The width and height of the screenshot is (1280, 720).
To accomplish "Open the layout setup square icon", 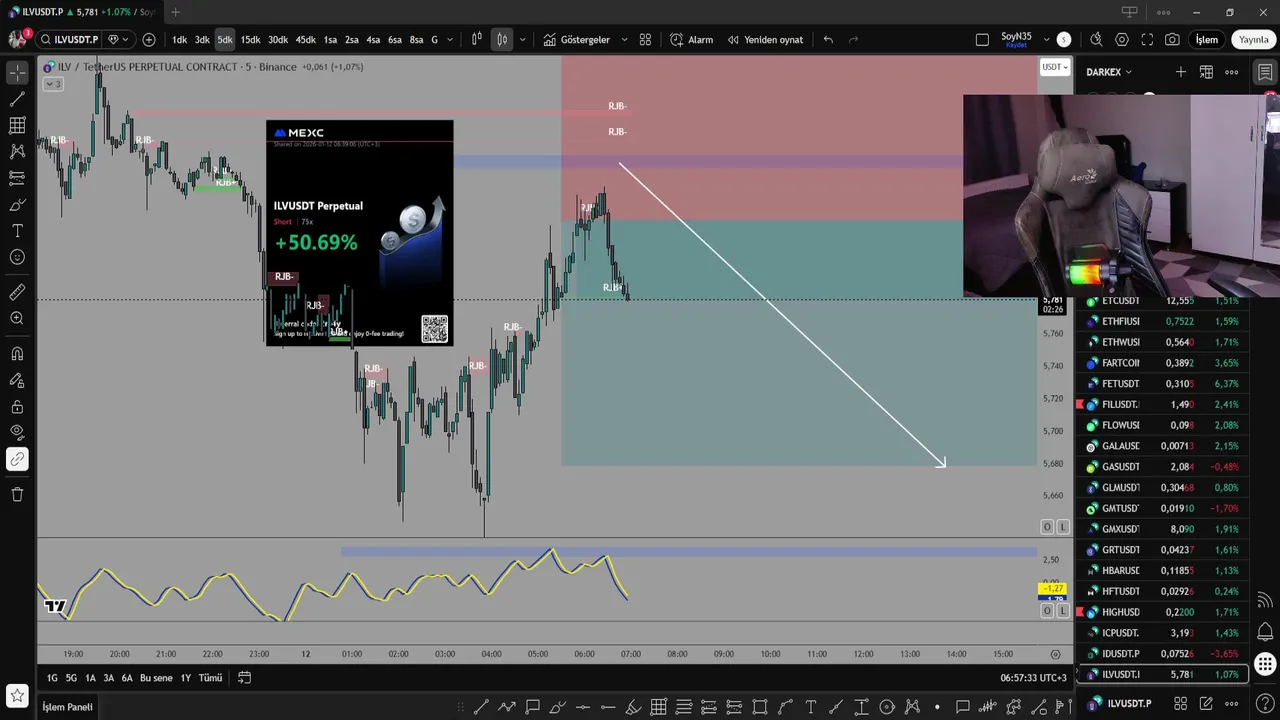I will click(982, 40).
